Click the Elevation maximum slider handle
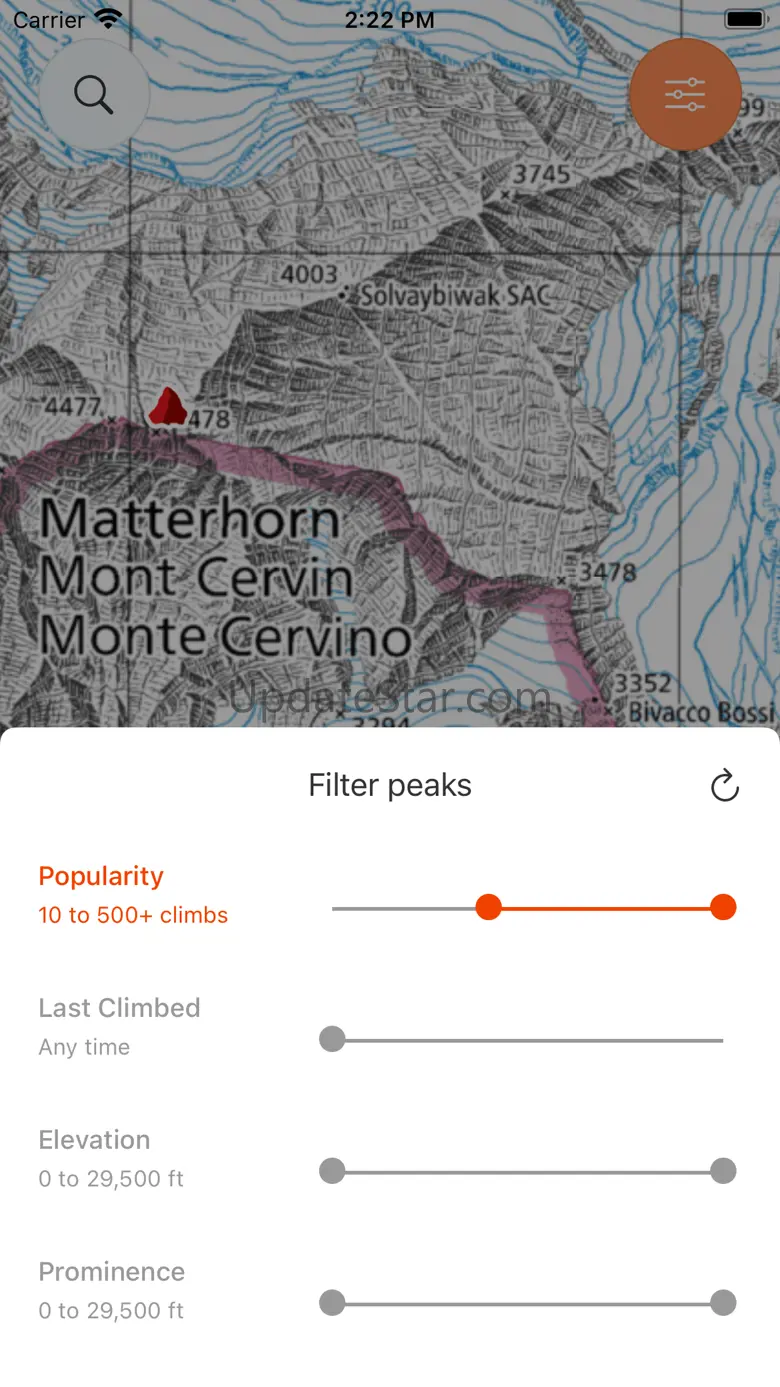This screenshot has width=780, height=1387. point(723,1171)
